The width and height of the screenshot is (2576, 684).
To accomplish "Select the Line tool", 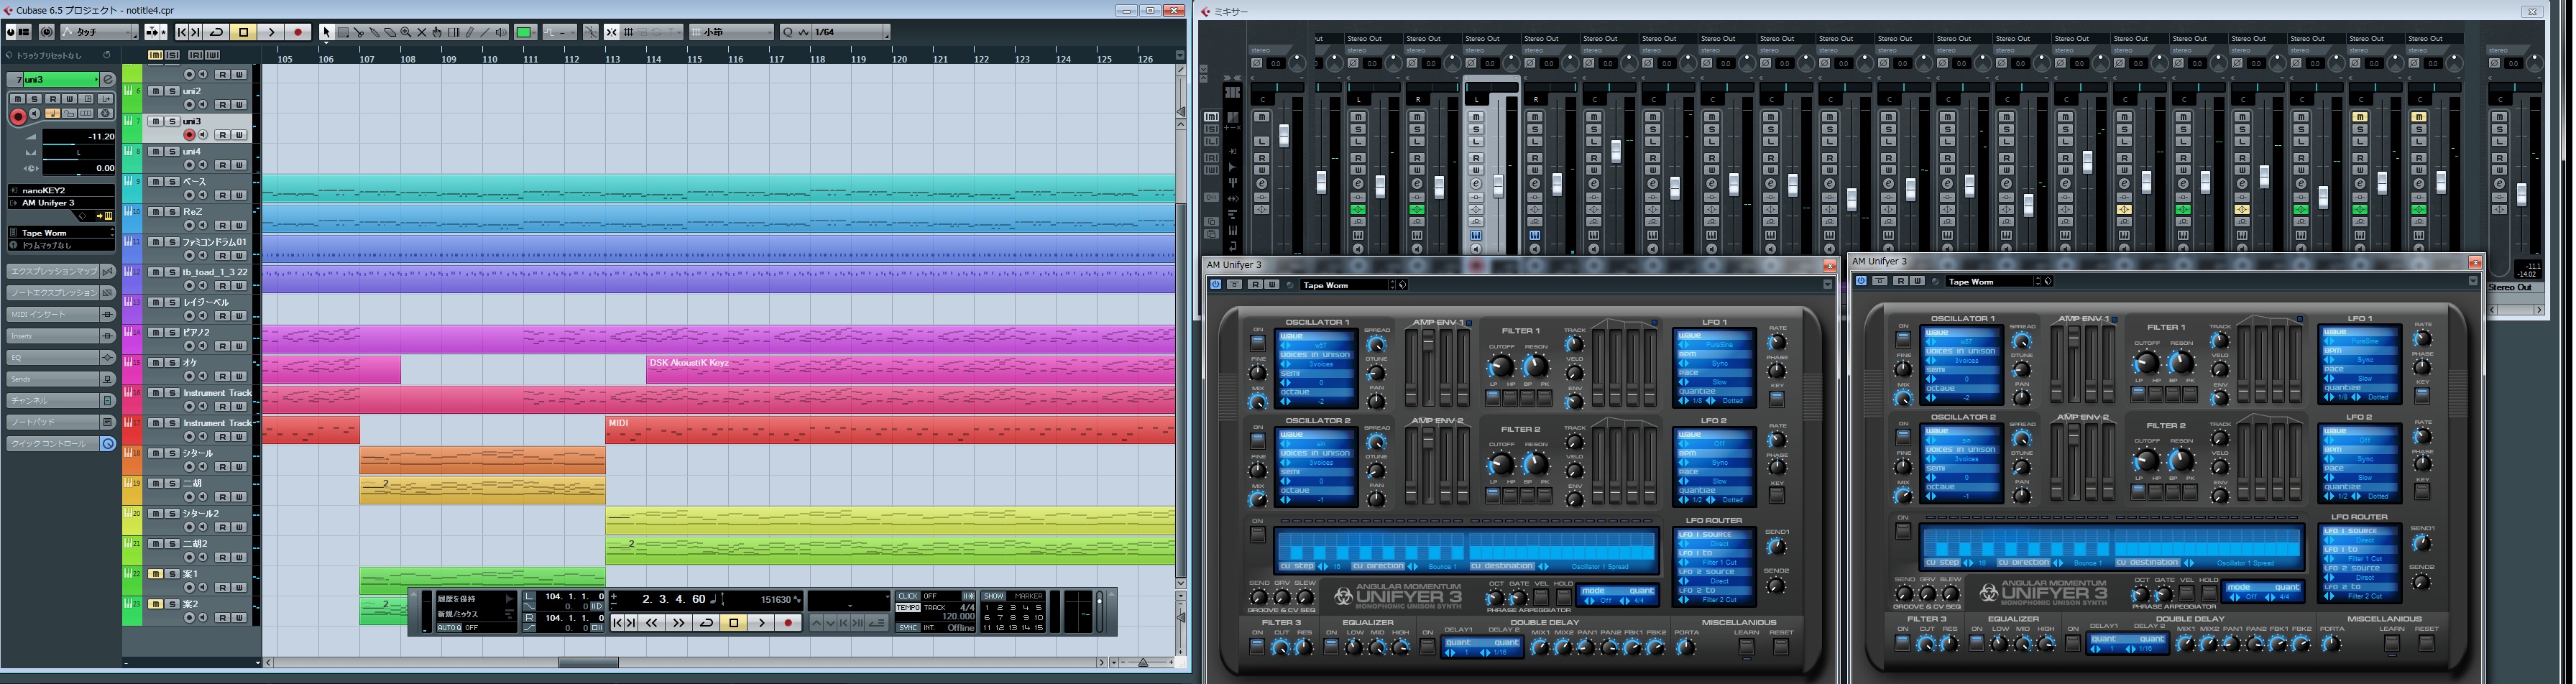I will [486, 32].
